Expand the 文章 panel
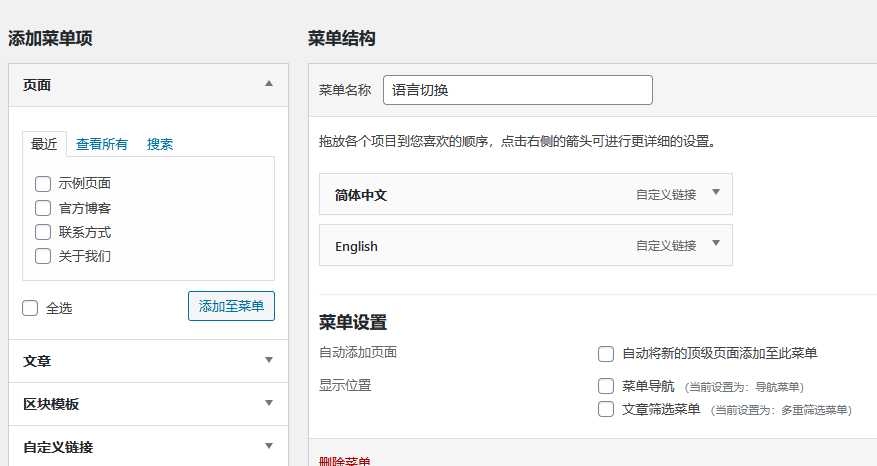Viewport: 877px width, 466px height. coord(269,360)
